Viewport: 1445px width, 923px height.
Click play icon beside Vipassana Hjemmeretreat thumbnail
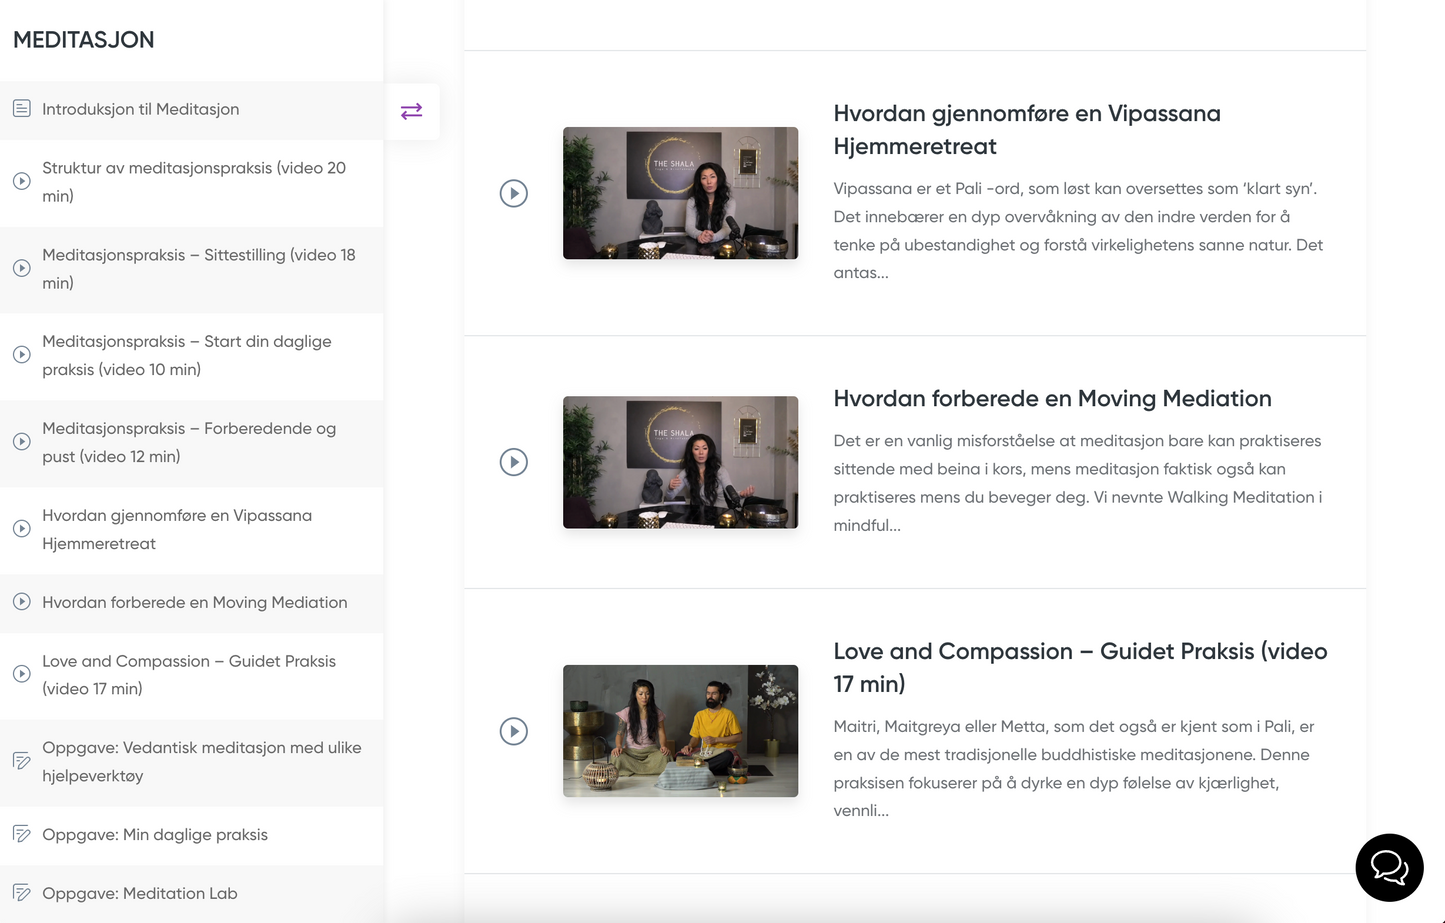513,193
